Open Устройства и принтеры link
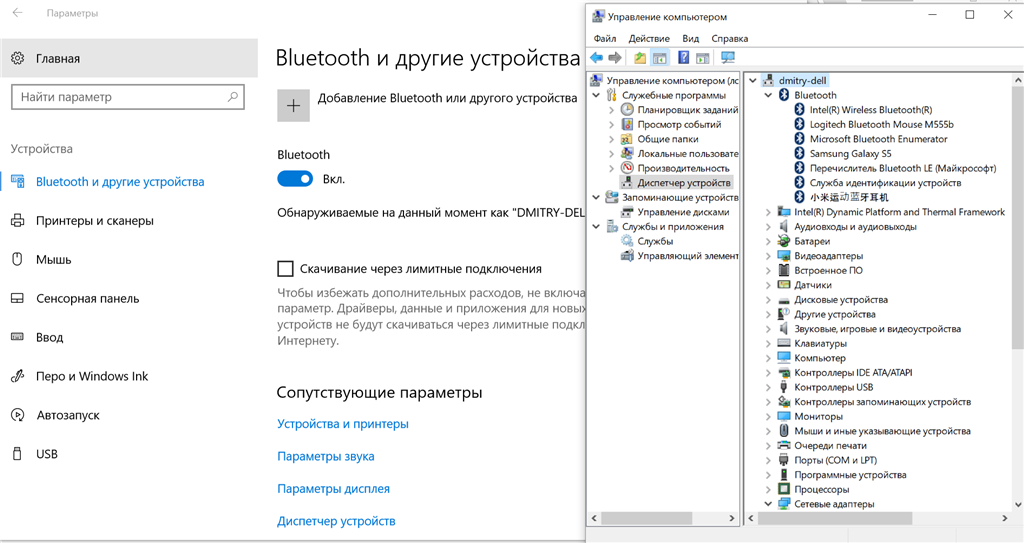1024x543 pixels. click(343, 424)
